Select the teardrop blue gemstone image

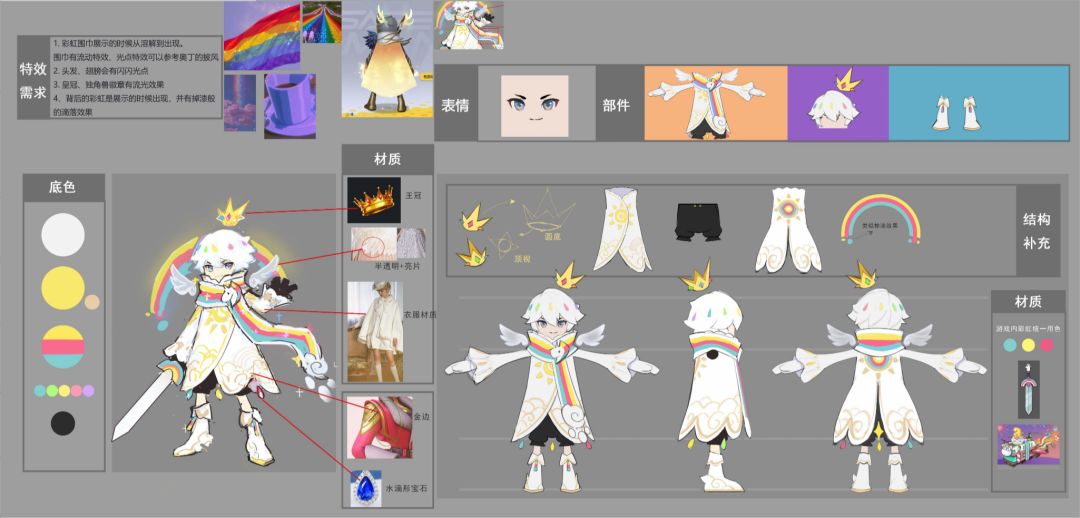point(366,488)
